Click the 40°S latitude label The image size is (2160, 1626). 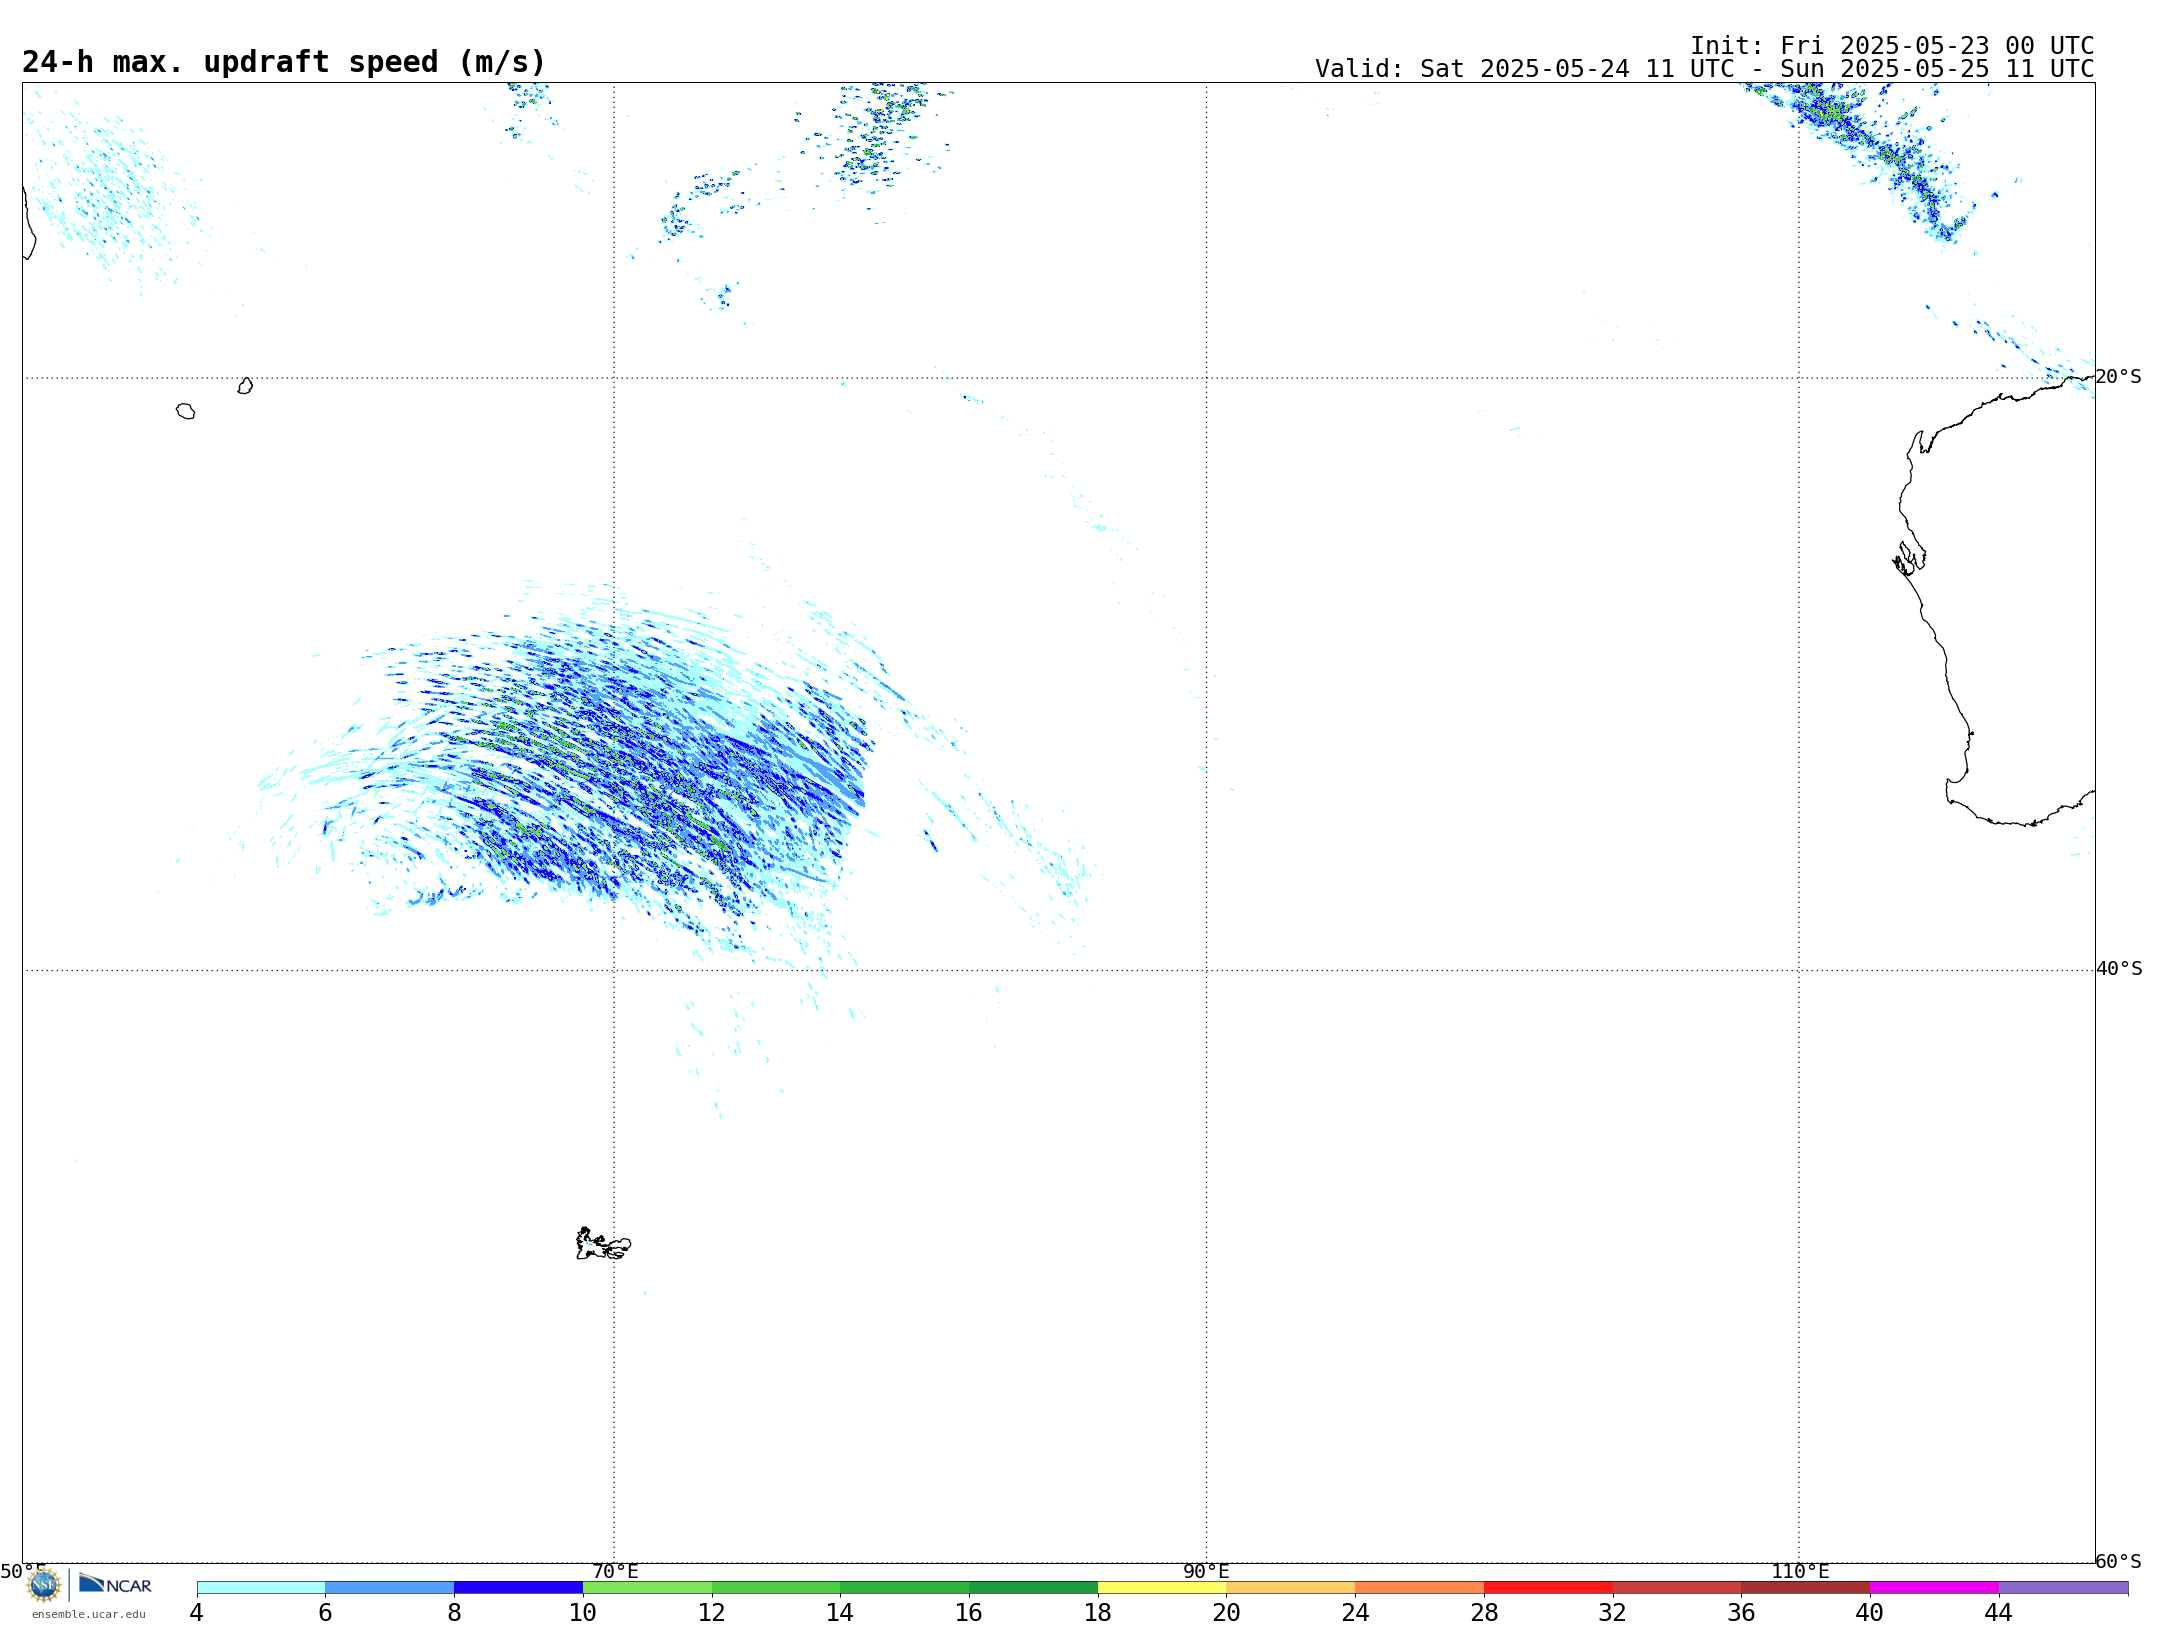point(2118,969)
